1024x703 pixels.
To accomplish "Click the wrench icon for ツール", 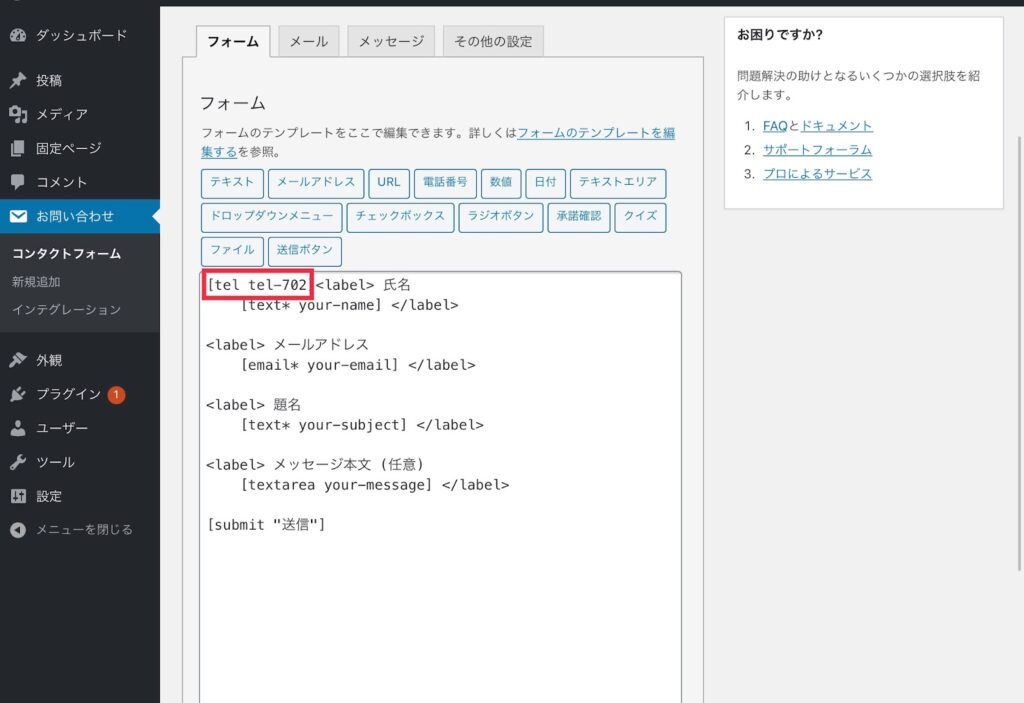I will tap(18, 463).
